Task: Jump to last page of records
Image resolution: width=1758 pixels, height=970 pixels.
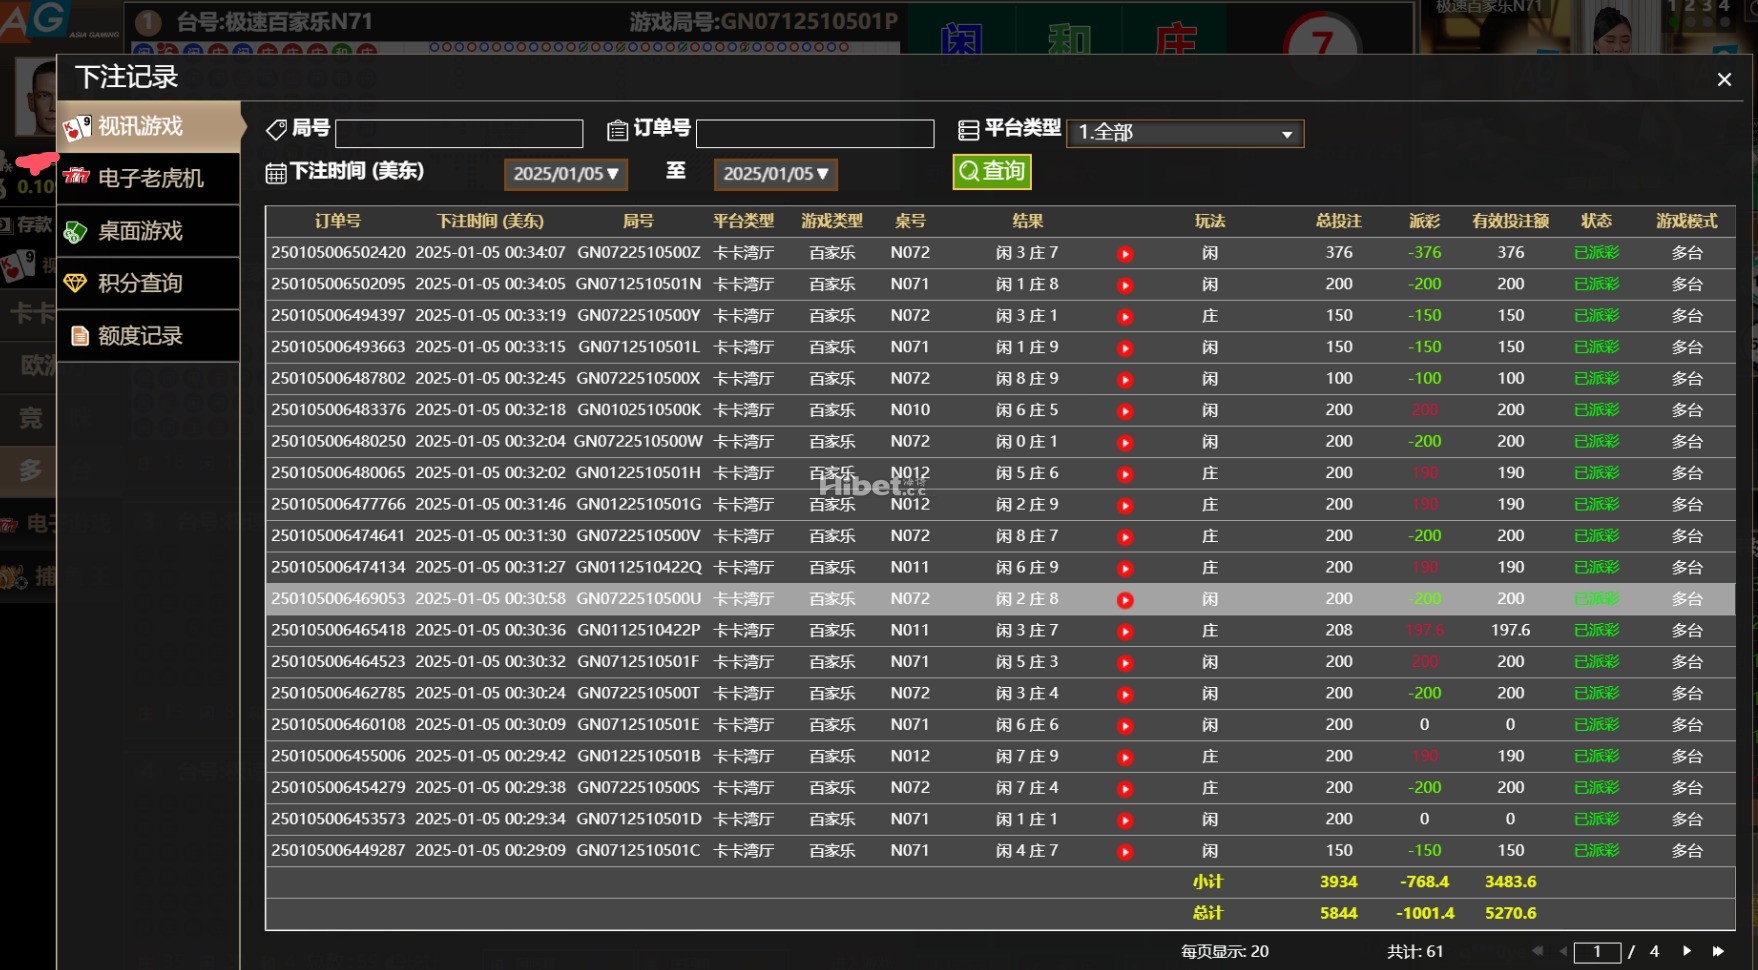Action: tap(1719, 951)
